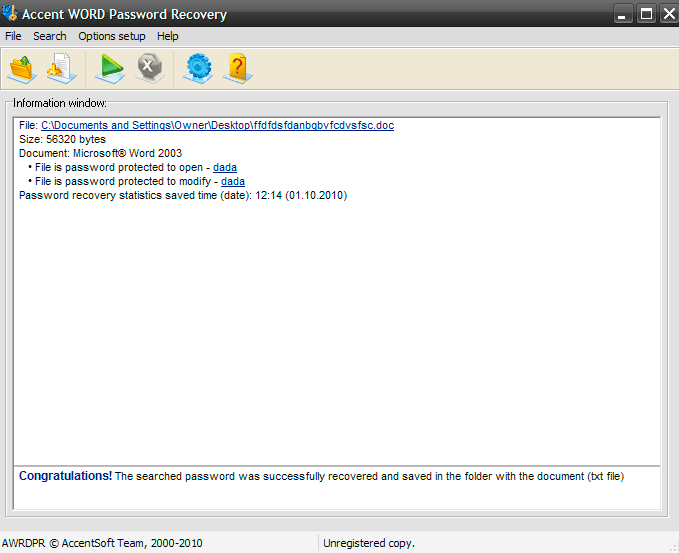Click the yellow help question mark icon
Image resolution: width=679 pixels, height=553 pixels.
tap(238, 68)
